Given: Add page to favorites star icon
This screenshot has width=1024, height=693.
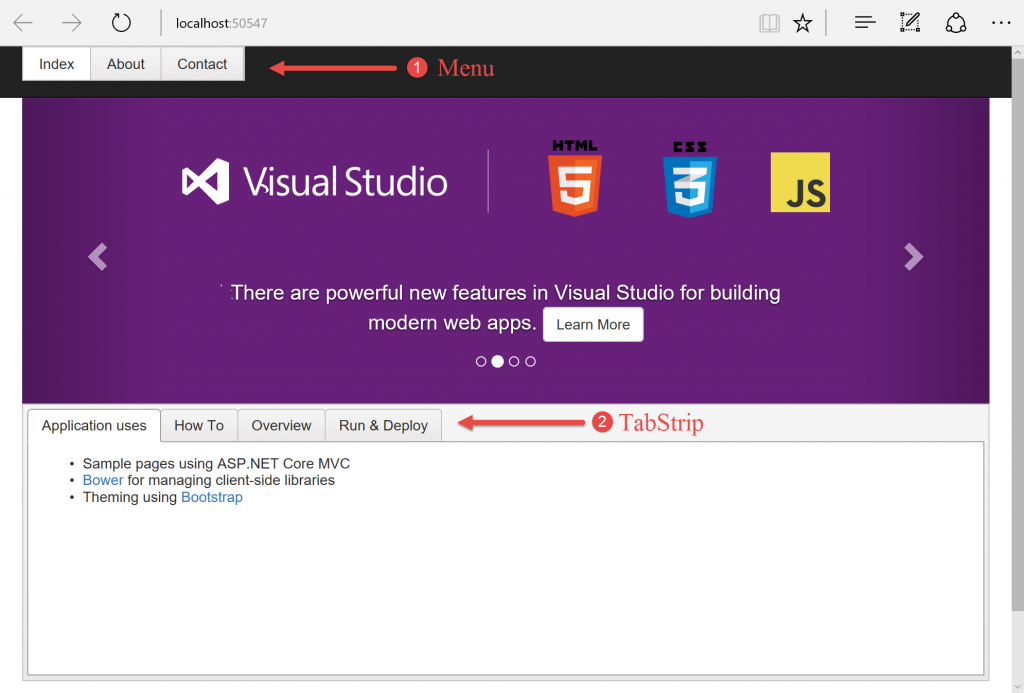Looking at the screenshot, I should tap(802, 24).
